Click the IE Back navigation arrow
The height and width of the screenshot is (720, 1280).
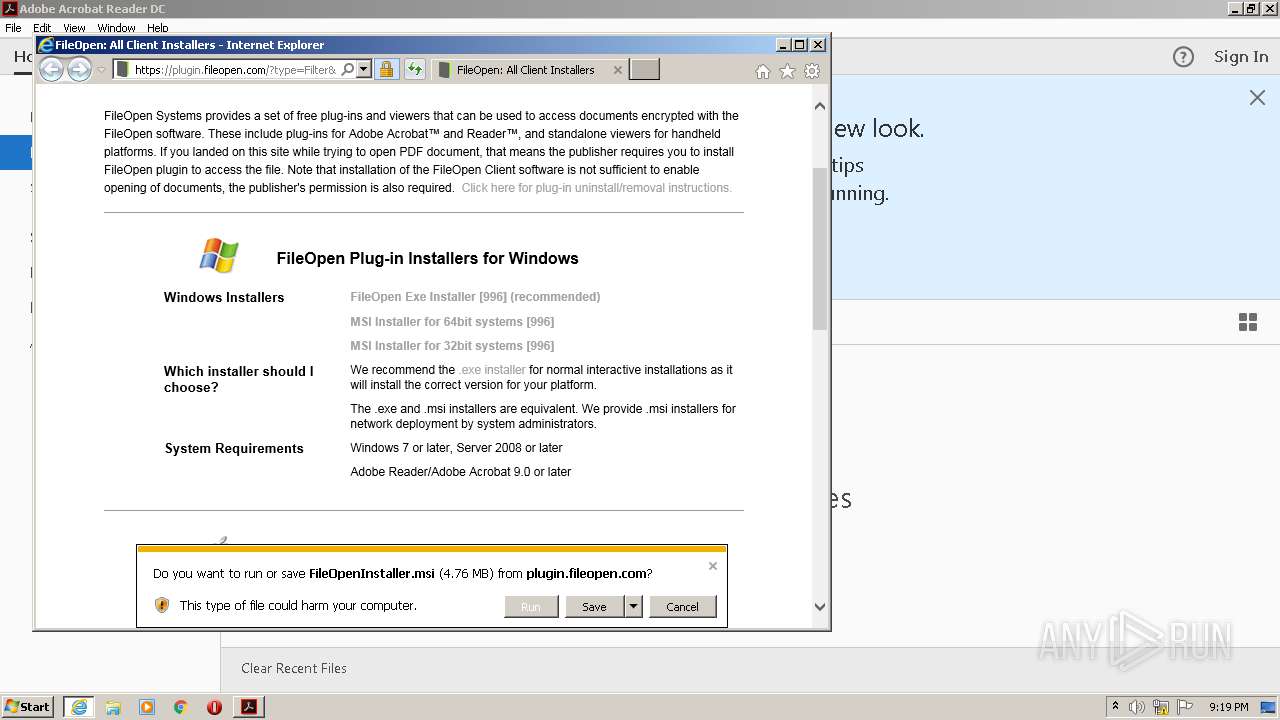click(x=51, y=69)
